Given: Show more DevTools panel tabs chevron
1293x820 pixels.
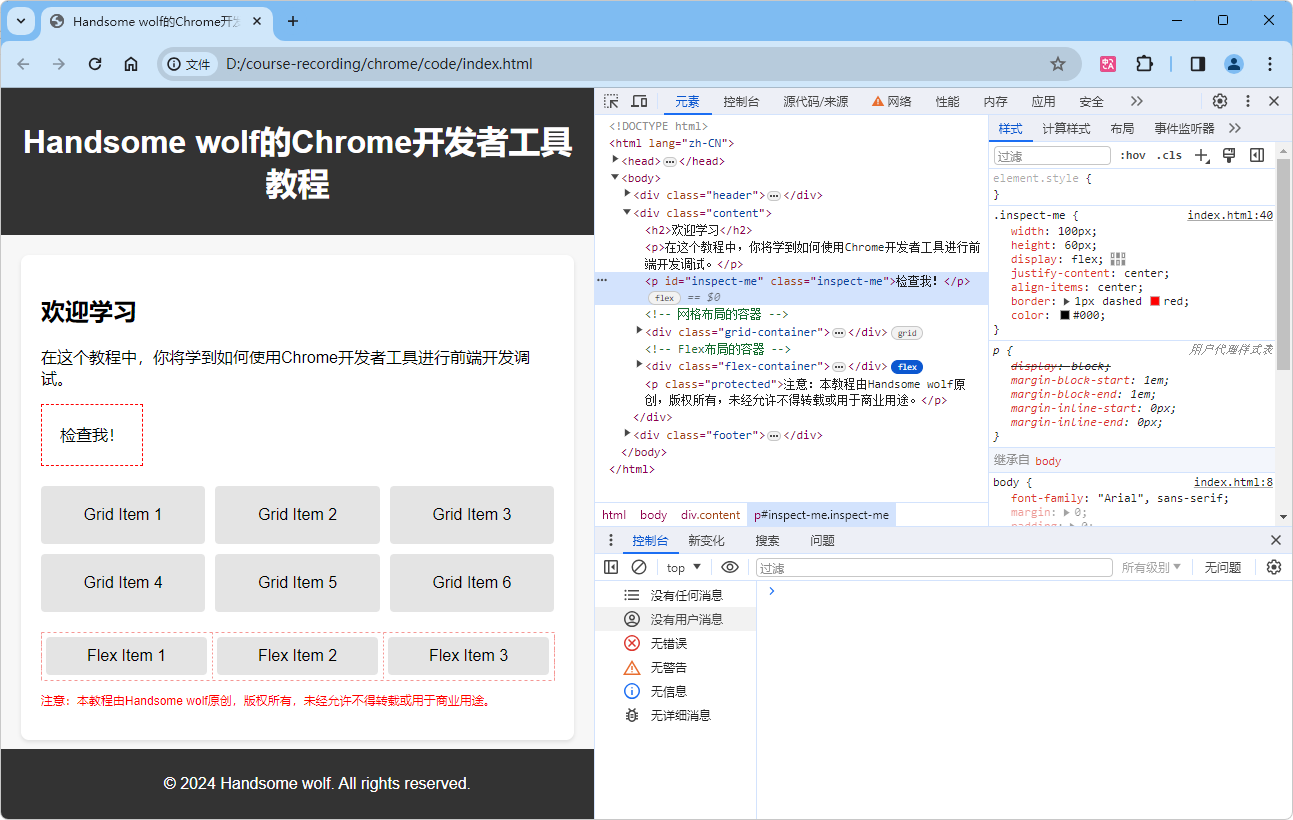Looking at the screenshot, I should pyautogui.click(x=1136, y=101).
